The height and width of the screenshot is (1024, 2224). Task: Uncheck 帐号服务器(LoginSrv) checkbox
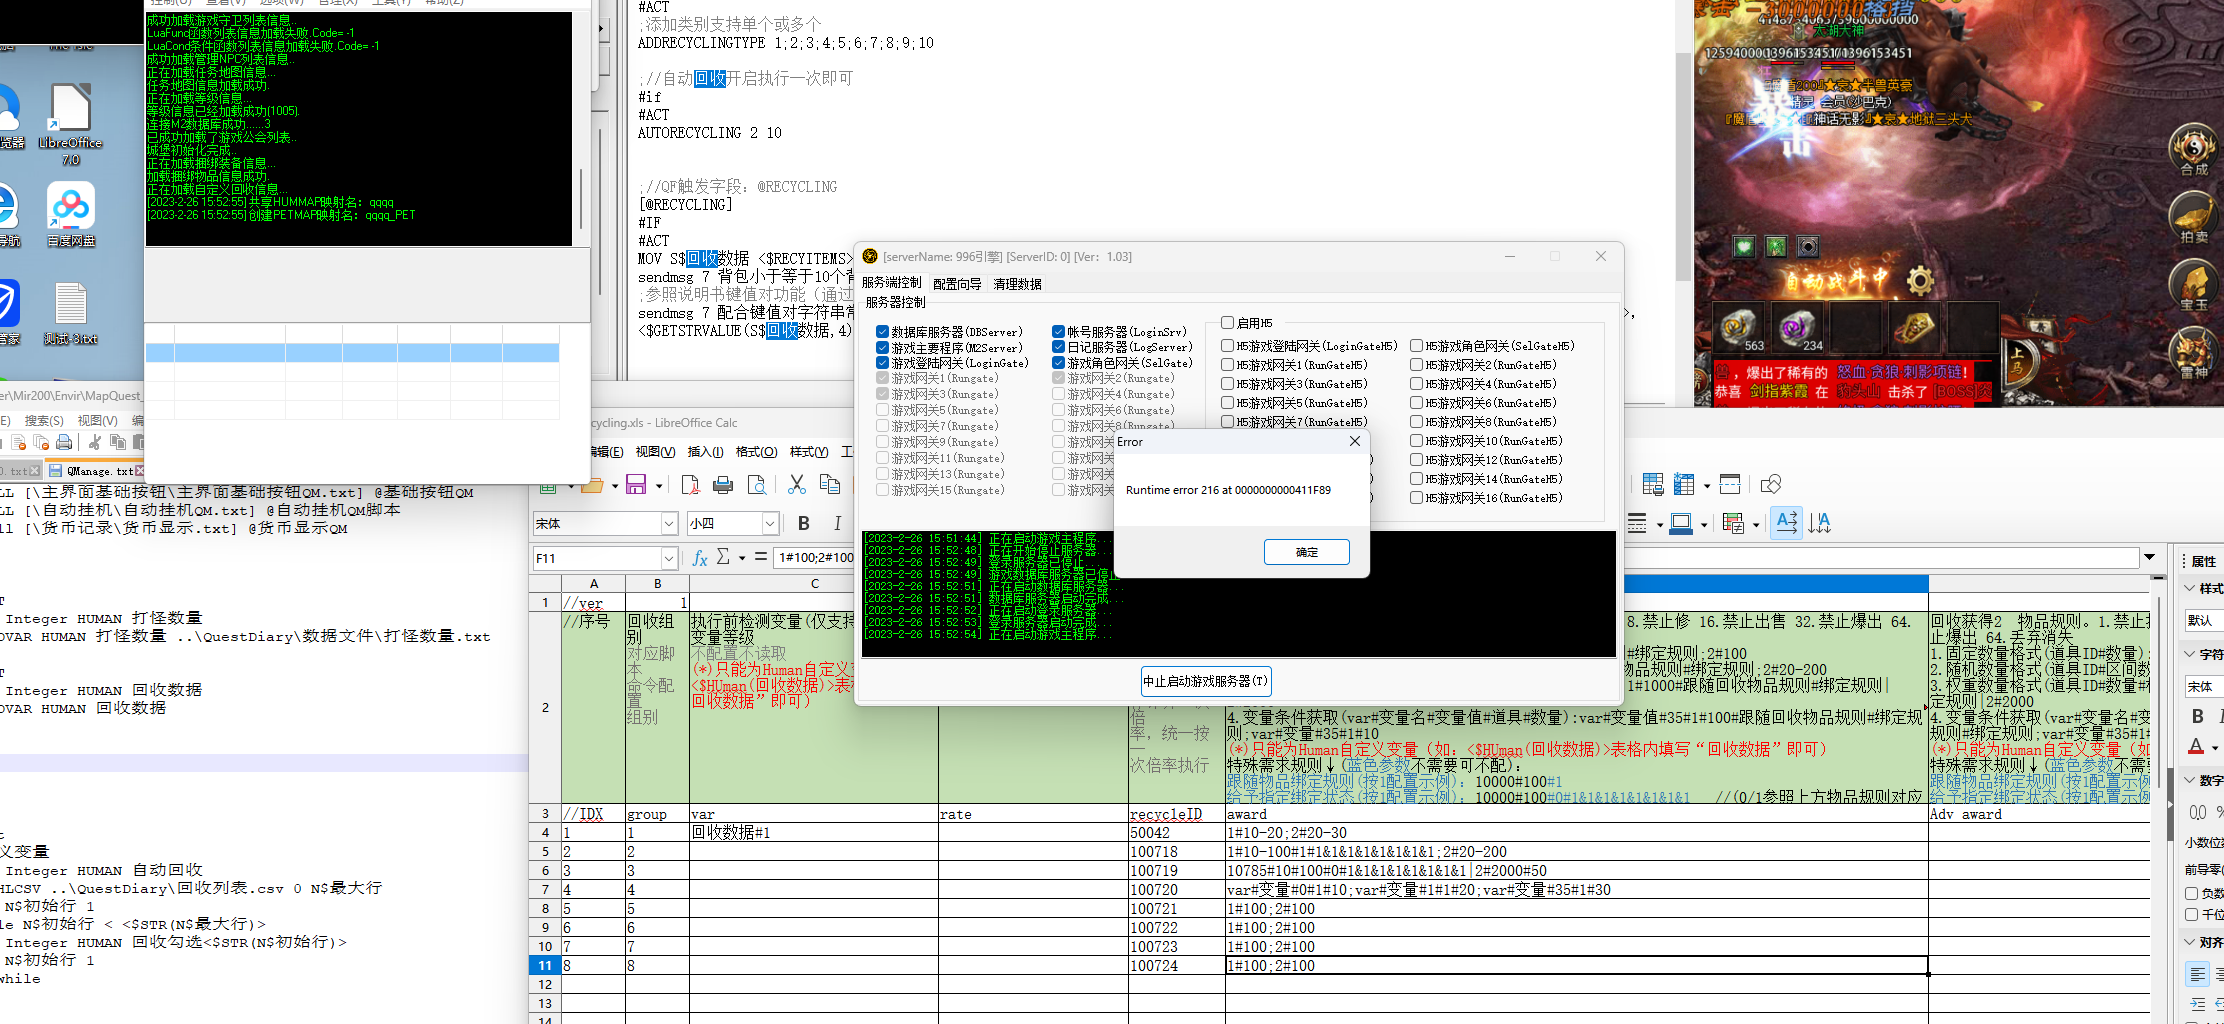(x=1058, y=332)
